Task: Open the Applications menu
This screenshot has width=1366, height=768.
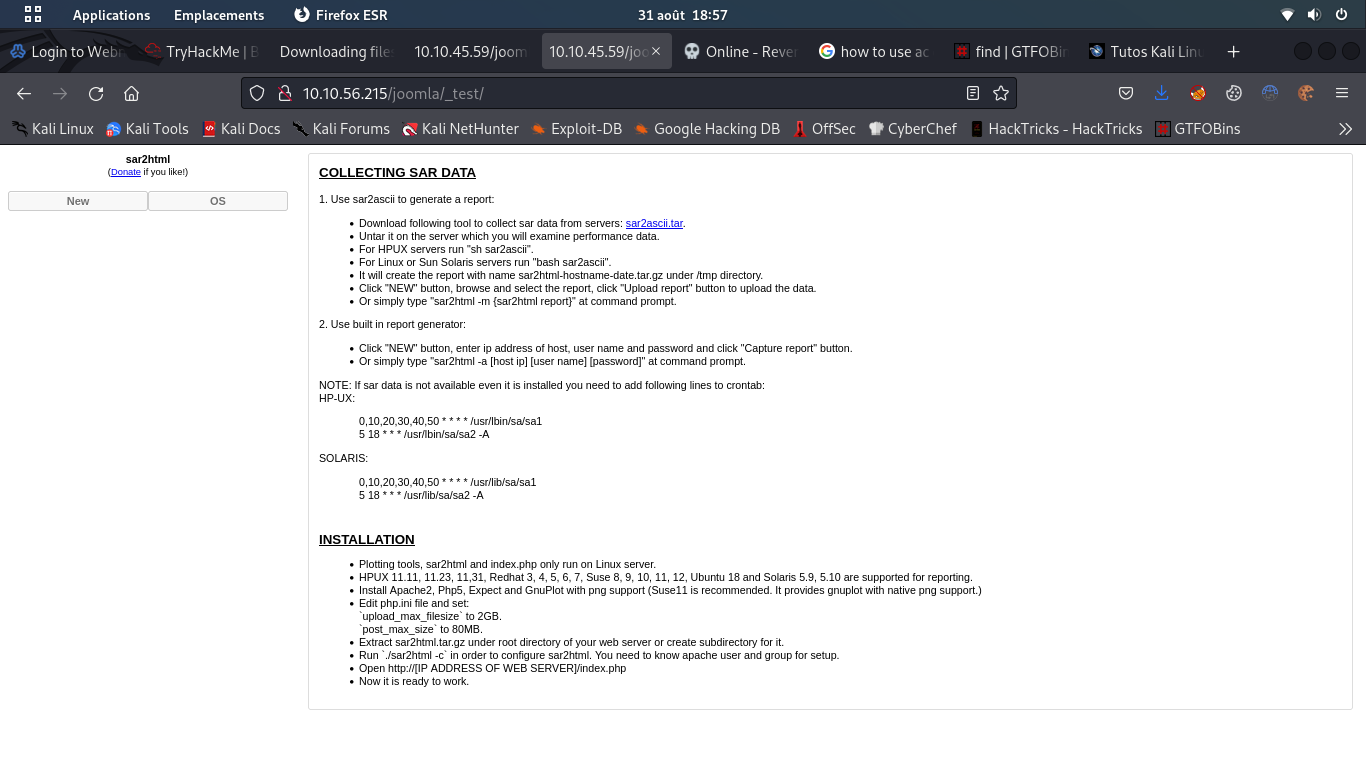Action: [111, 15]
